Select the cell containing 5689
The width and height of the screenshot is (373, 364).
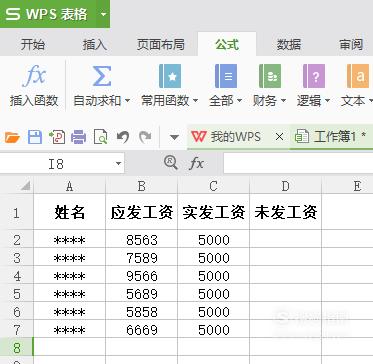click(x=141, y=293)
